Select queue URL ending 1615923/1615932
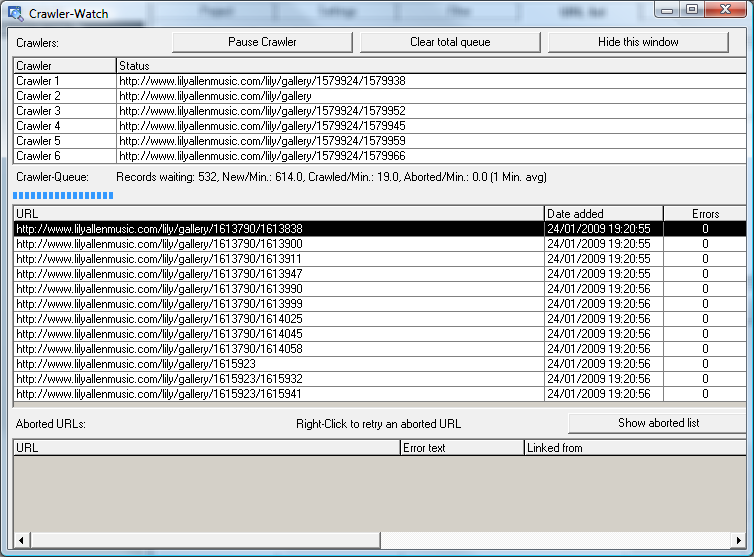The height and width of the screenshot is (557, 754). 380,379
